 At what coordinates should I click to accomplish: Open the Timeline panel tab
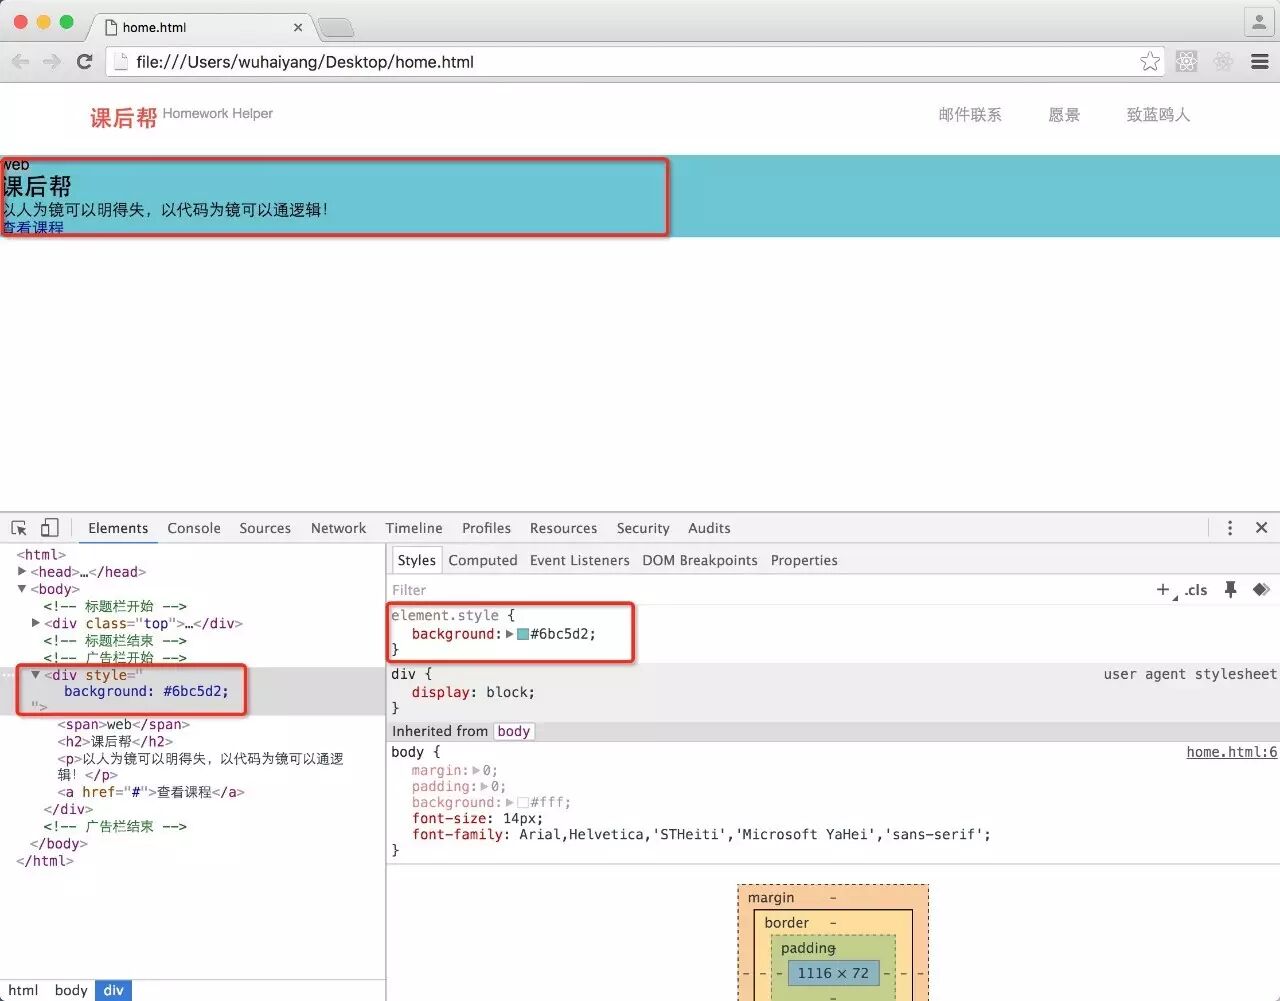click(x=414, y=528)
